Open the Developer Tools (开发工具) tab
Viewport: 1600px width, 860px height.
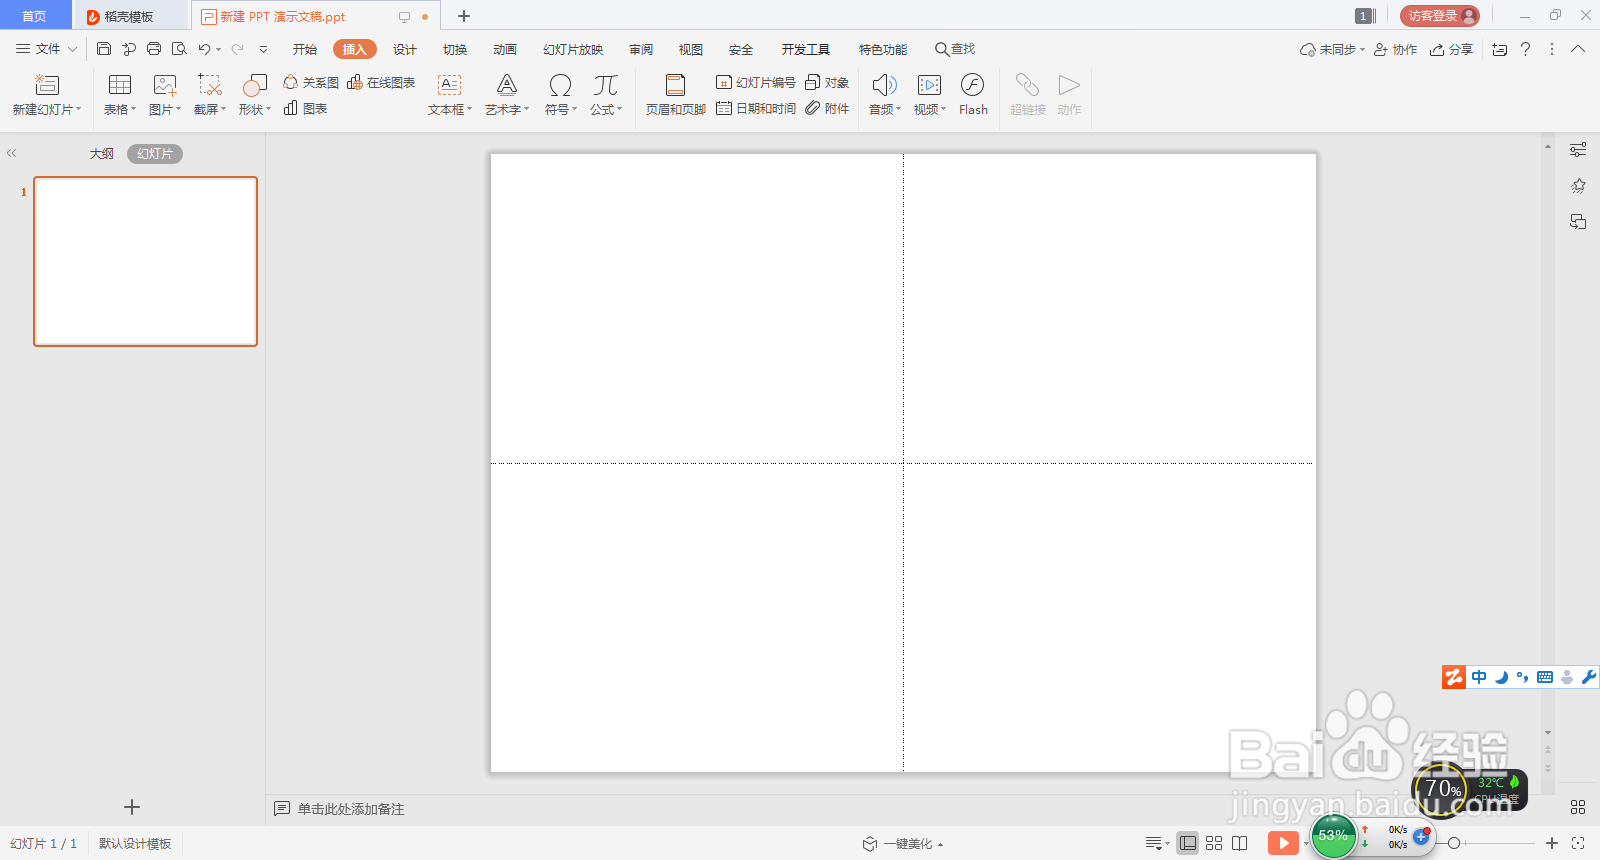click(806, 49)
